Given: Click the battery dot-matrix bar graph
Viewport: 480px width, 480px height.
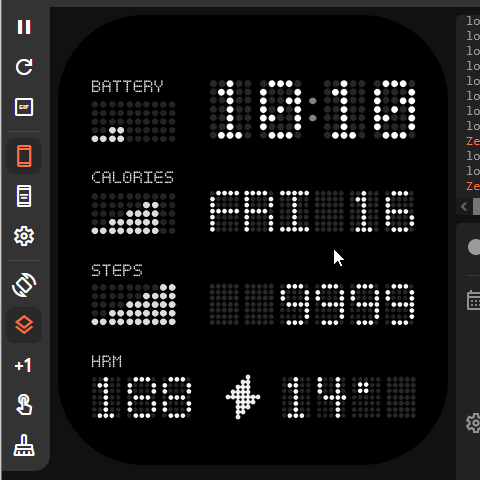Looking at the screenshot, I should (x=133, y=122).
